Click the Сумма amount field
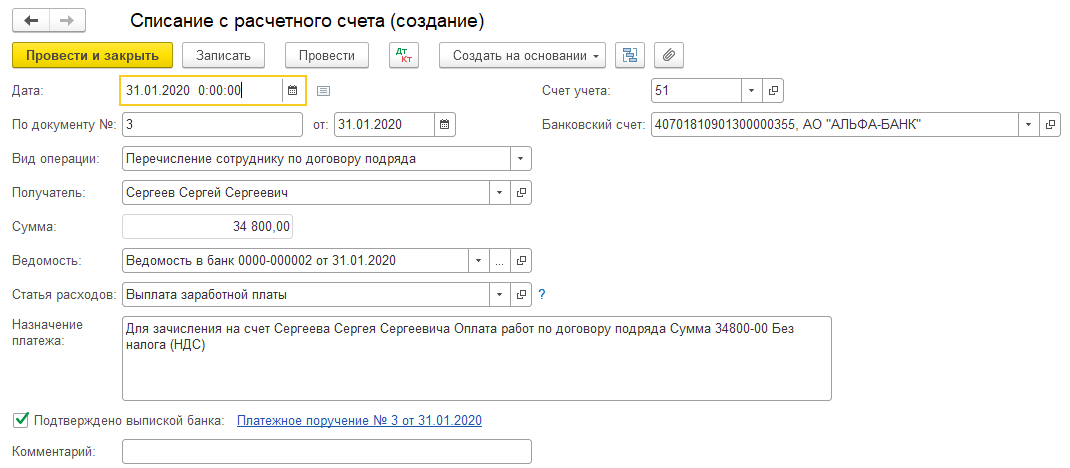The width and height of the screenshot is (1070, 468). point(208,227)
